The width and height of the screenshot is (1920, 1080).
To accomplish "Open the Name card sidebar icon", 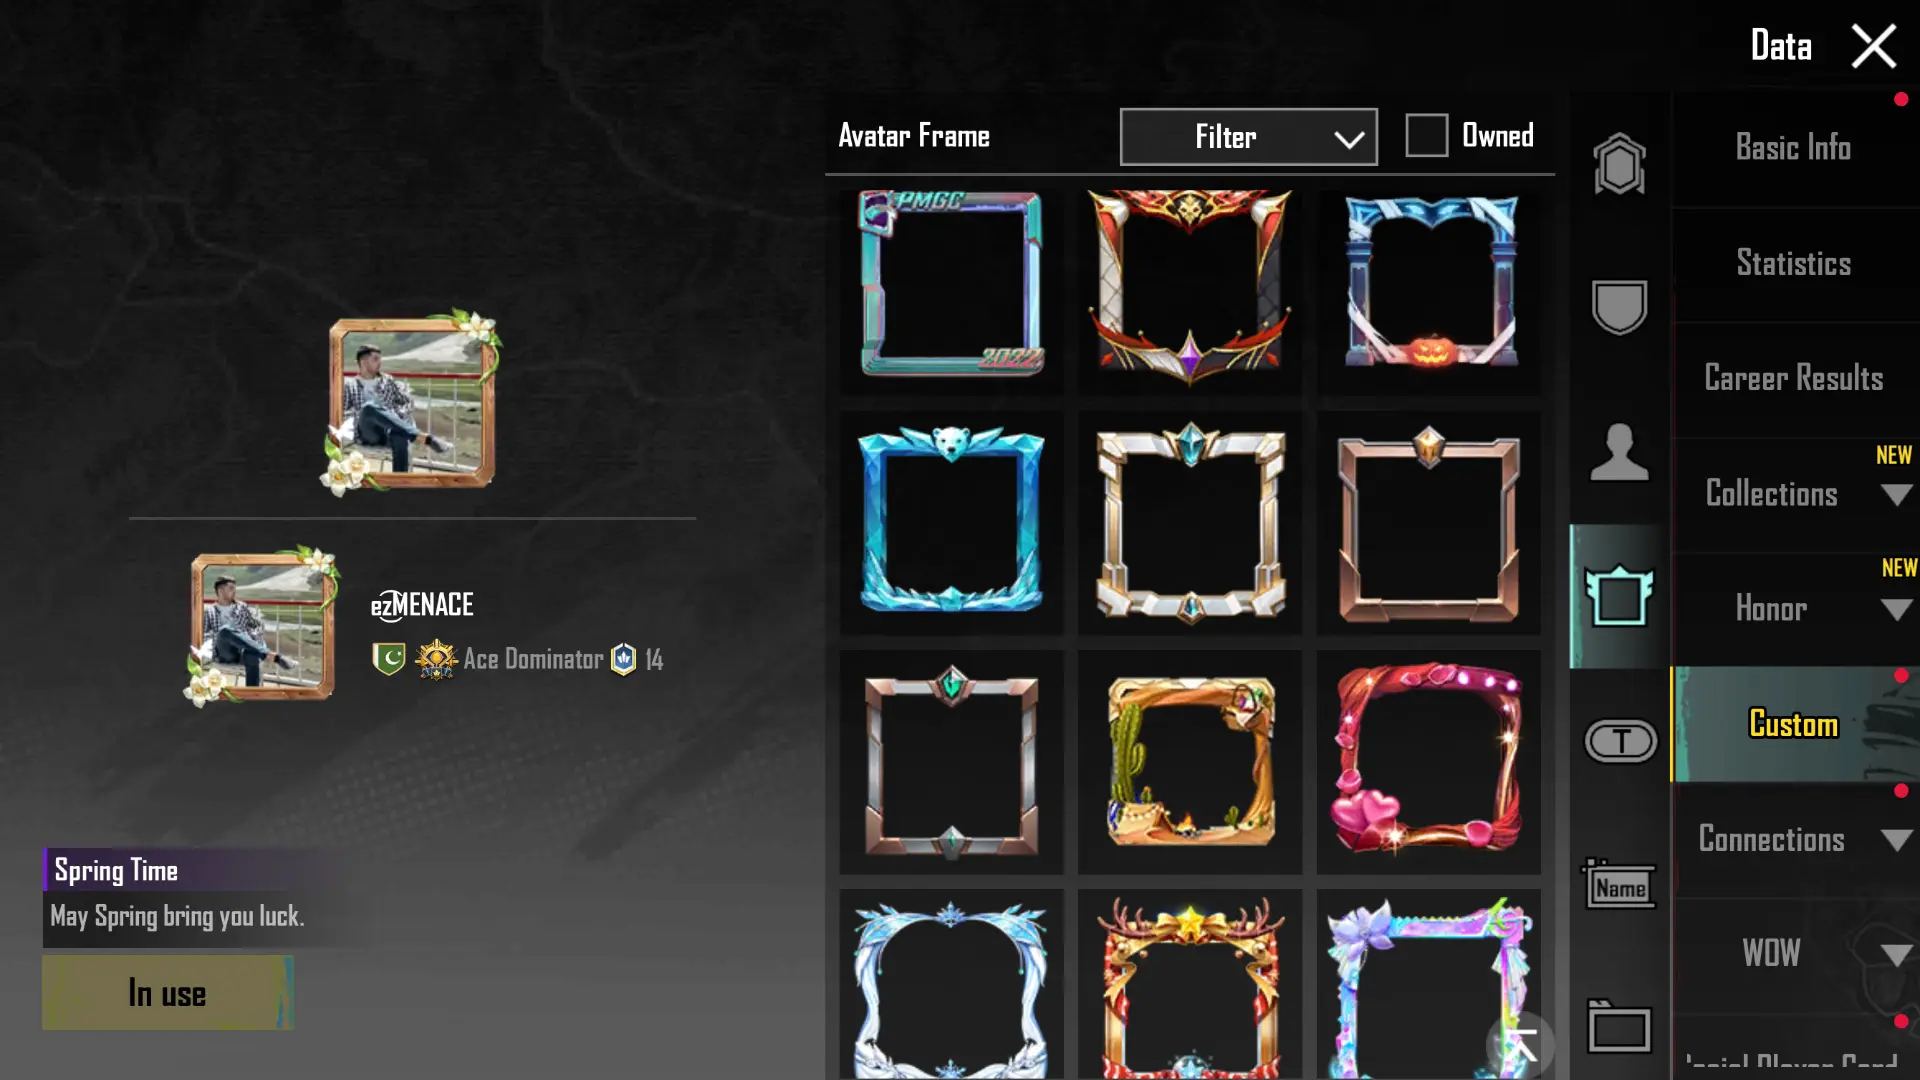I will tap(1619, 885).
